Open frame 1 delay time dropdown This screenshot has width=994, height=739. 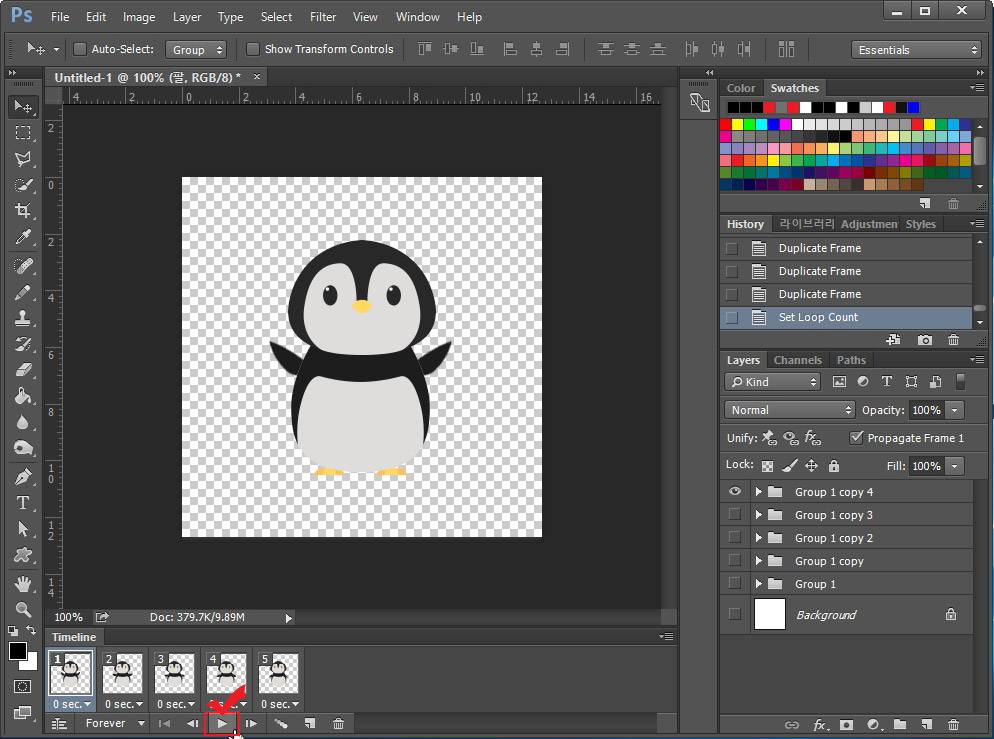click(x=72, y=704)
